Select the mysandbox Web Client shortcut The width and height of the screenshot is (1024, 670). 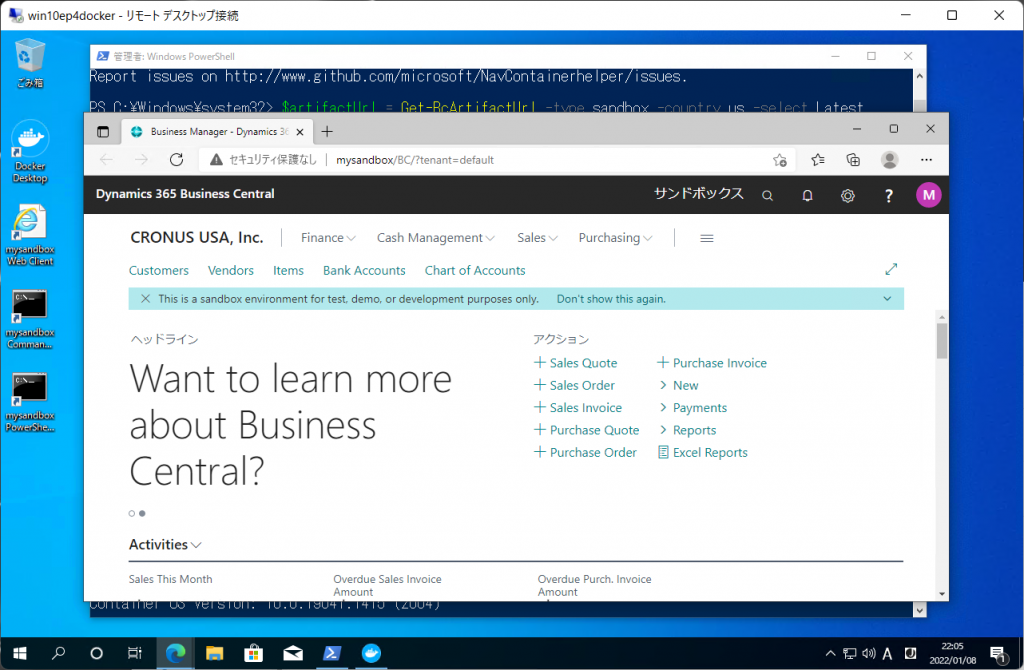30,235
